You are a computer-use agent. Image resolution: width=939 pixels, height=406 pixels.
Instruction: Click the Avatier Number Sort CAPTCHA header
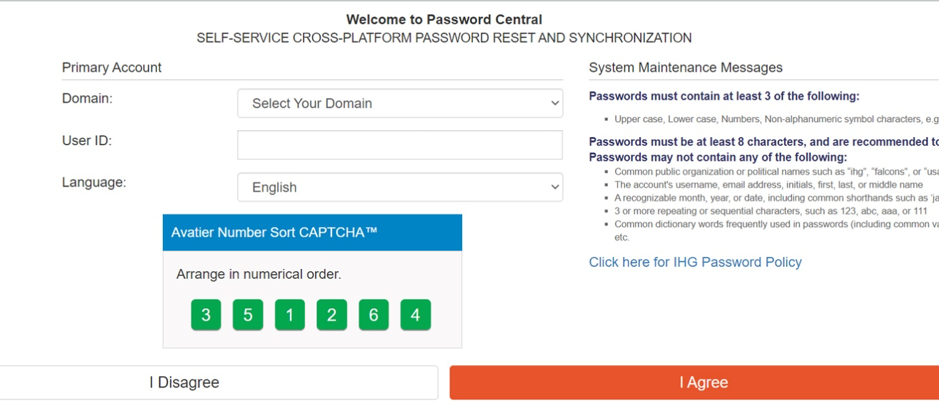pos(274,232)
